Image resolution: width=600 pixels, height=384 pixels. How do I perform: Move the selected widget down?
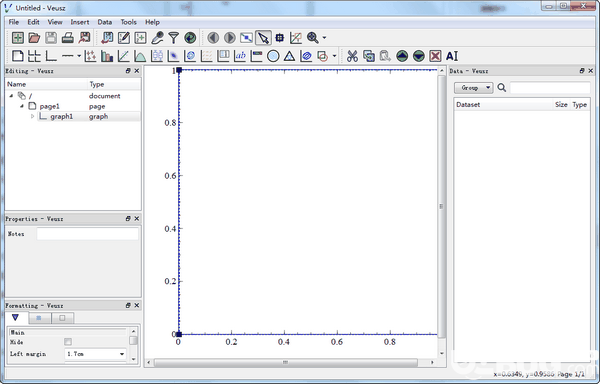pos(419,56)
